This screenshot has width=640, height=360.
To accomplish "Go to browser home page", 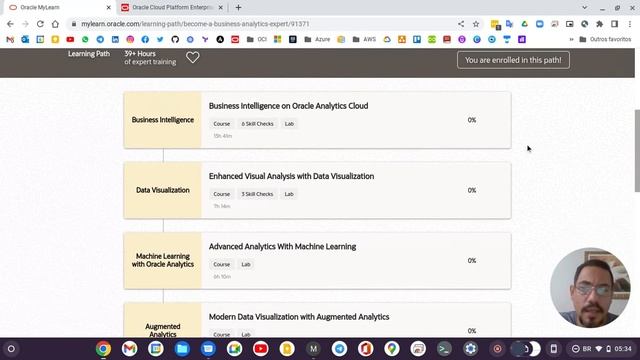I will click(55, 24).
